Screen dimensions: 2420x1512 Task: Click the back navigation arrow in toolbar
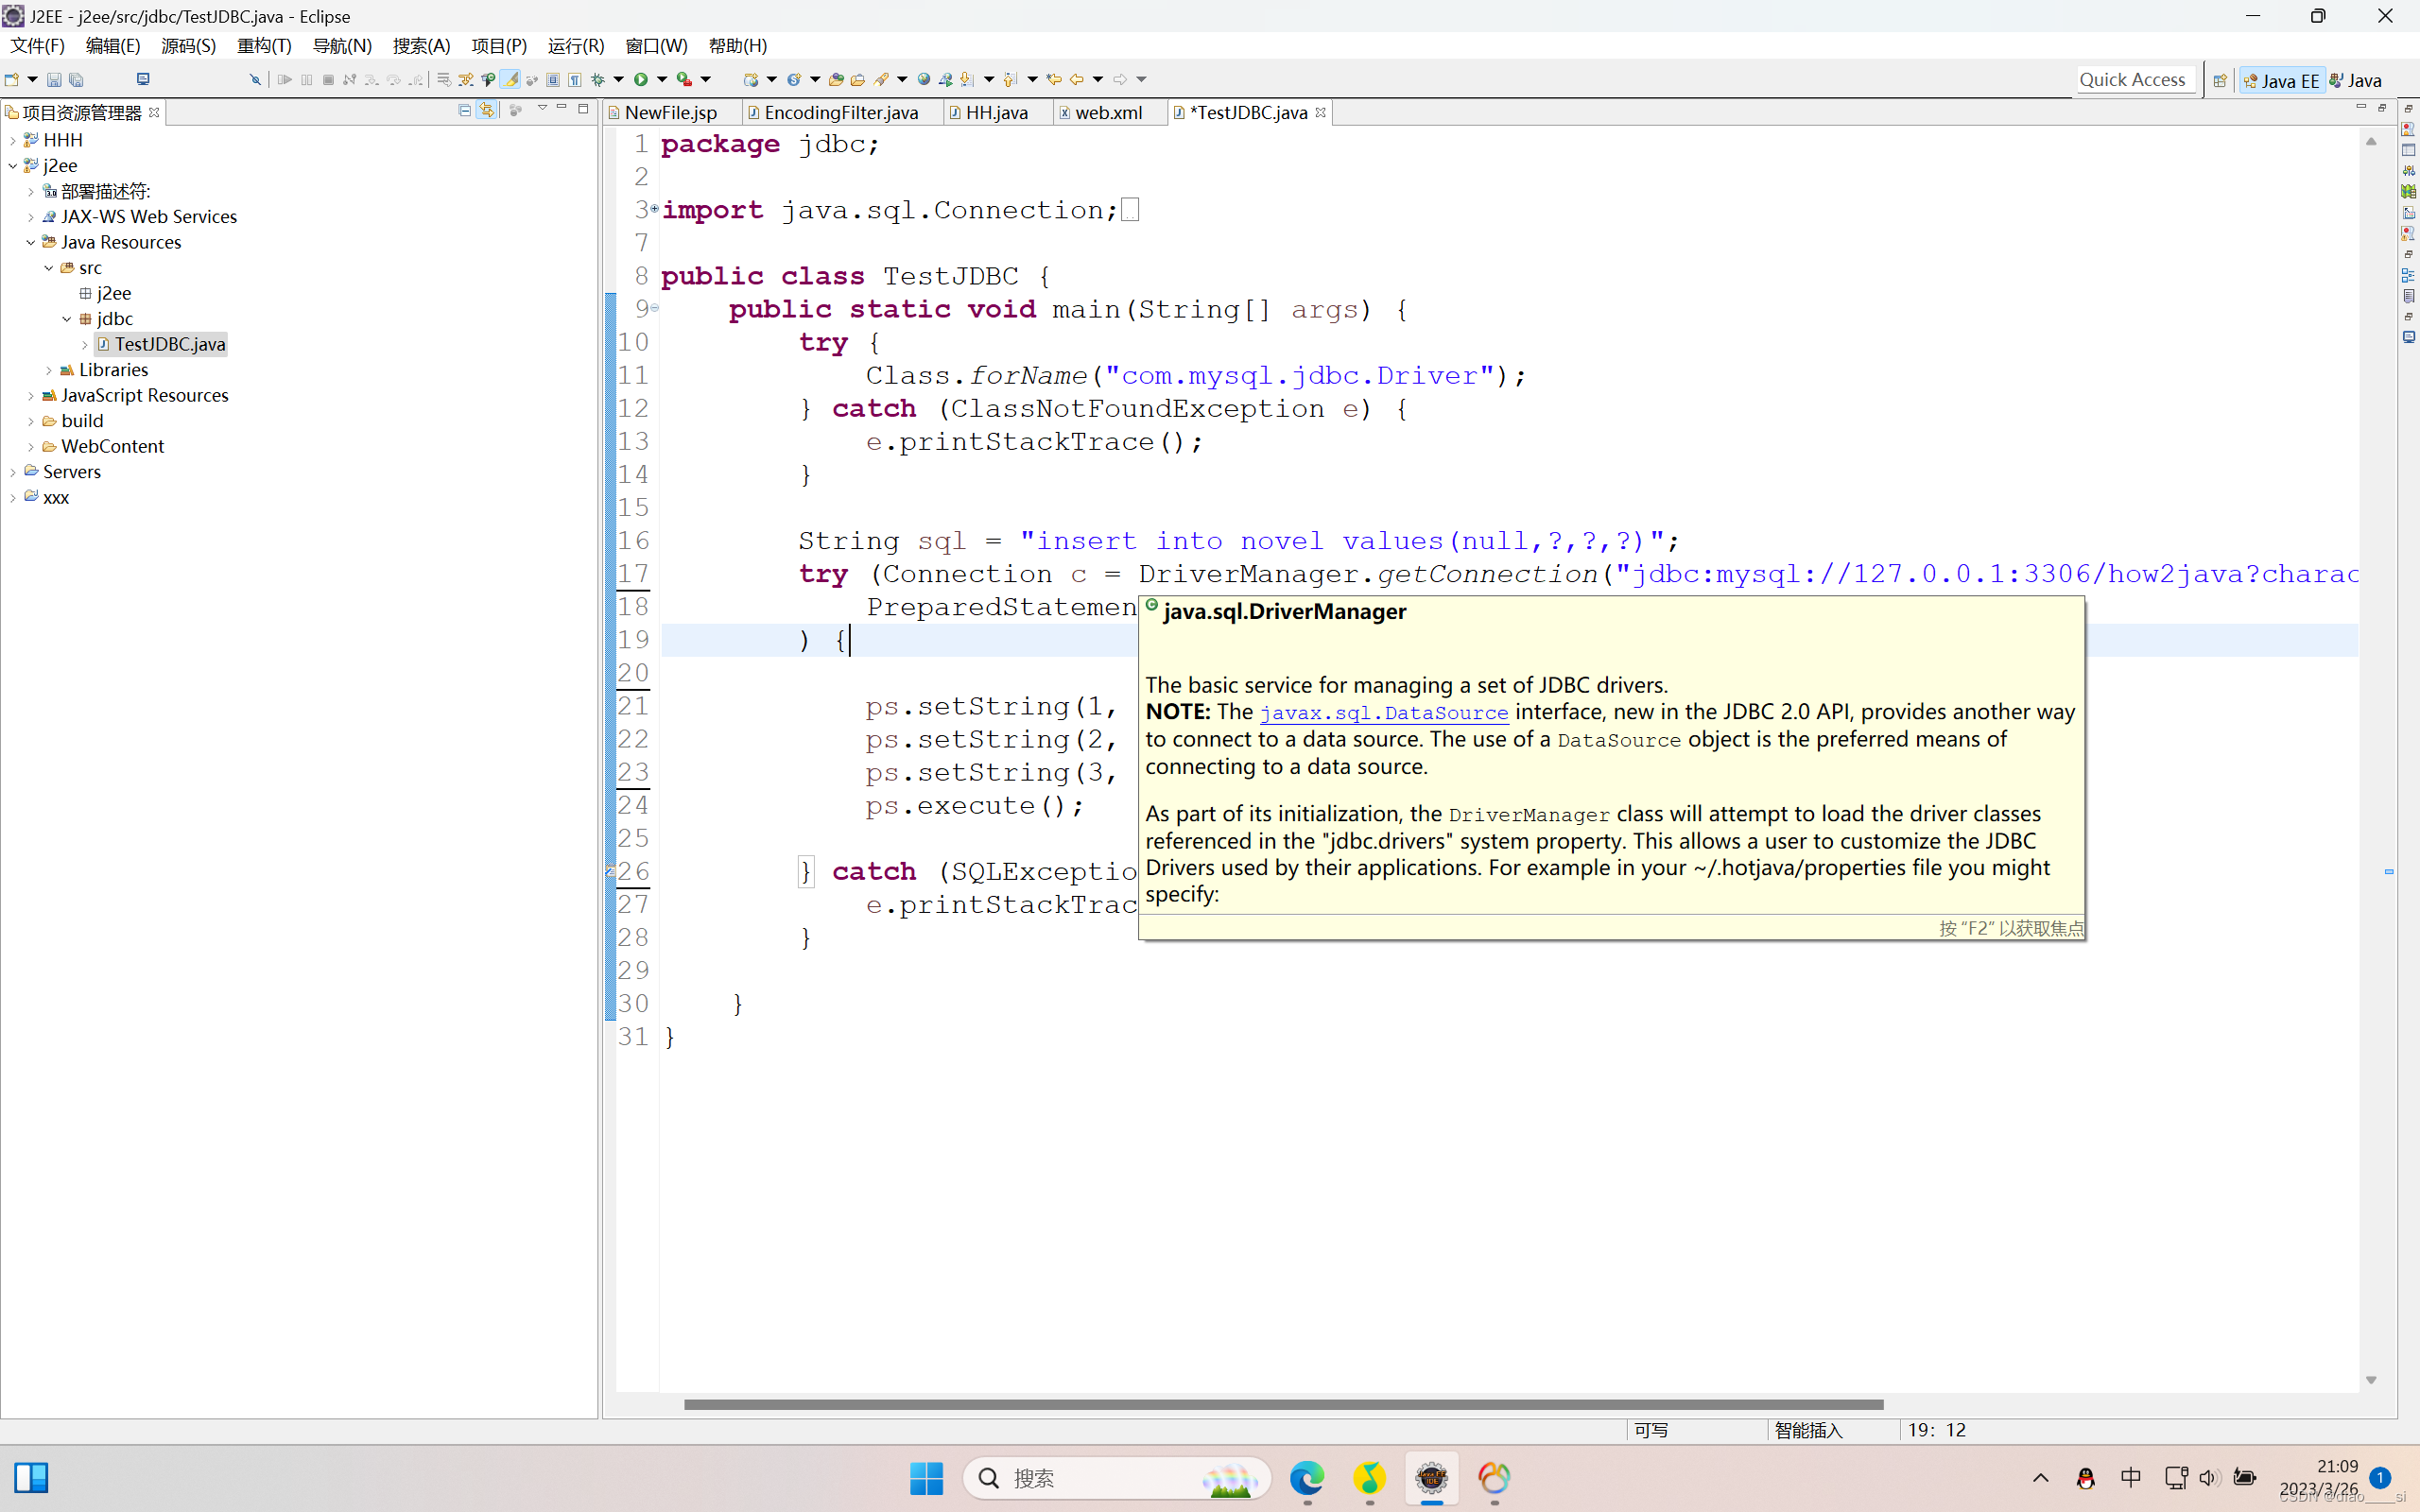pos(1076,79)
